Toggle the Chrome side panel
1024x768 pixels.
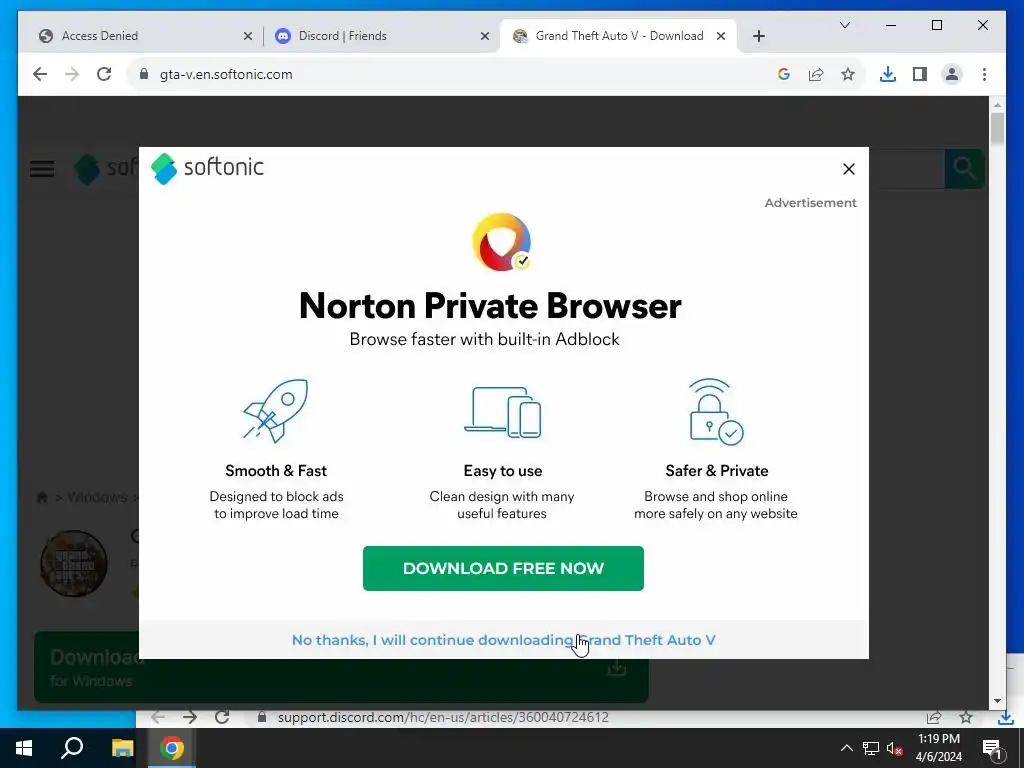tap(920, 74)
